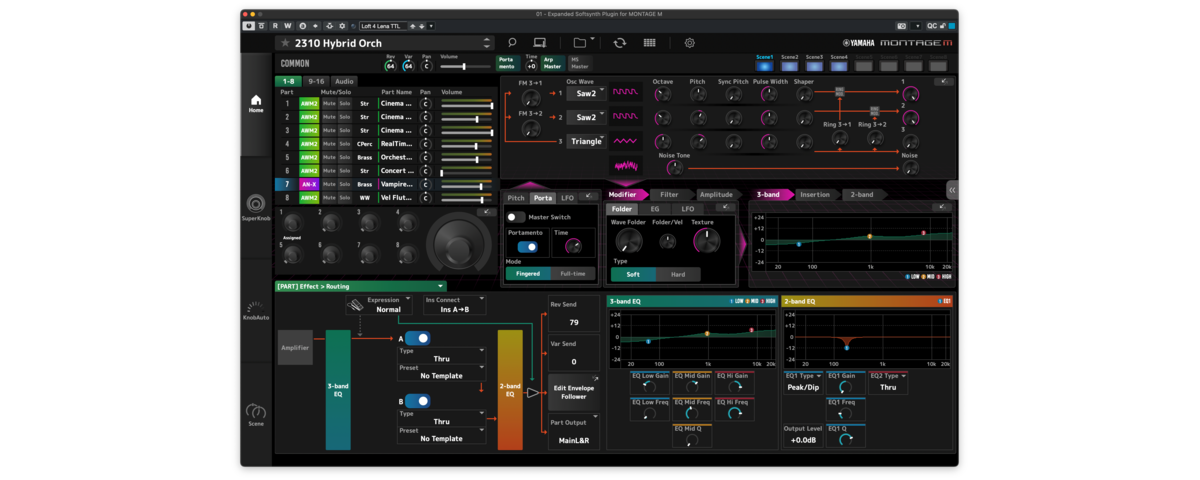Toggle Insertion B switch

[x=417, y=401]
